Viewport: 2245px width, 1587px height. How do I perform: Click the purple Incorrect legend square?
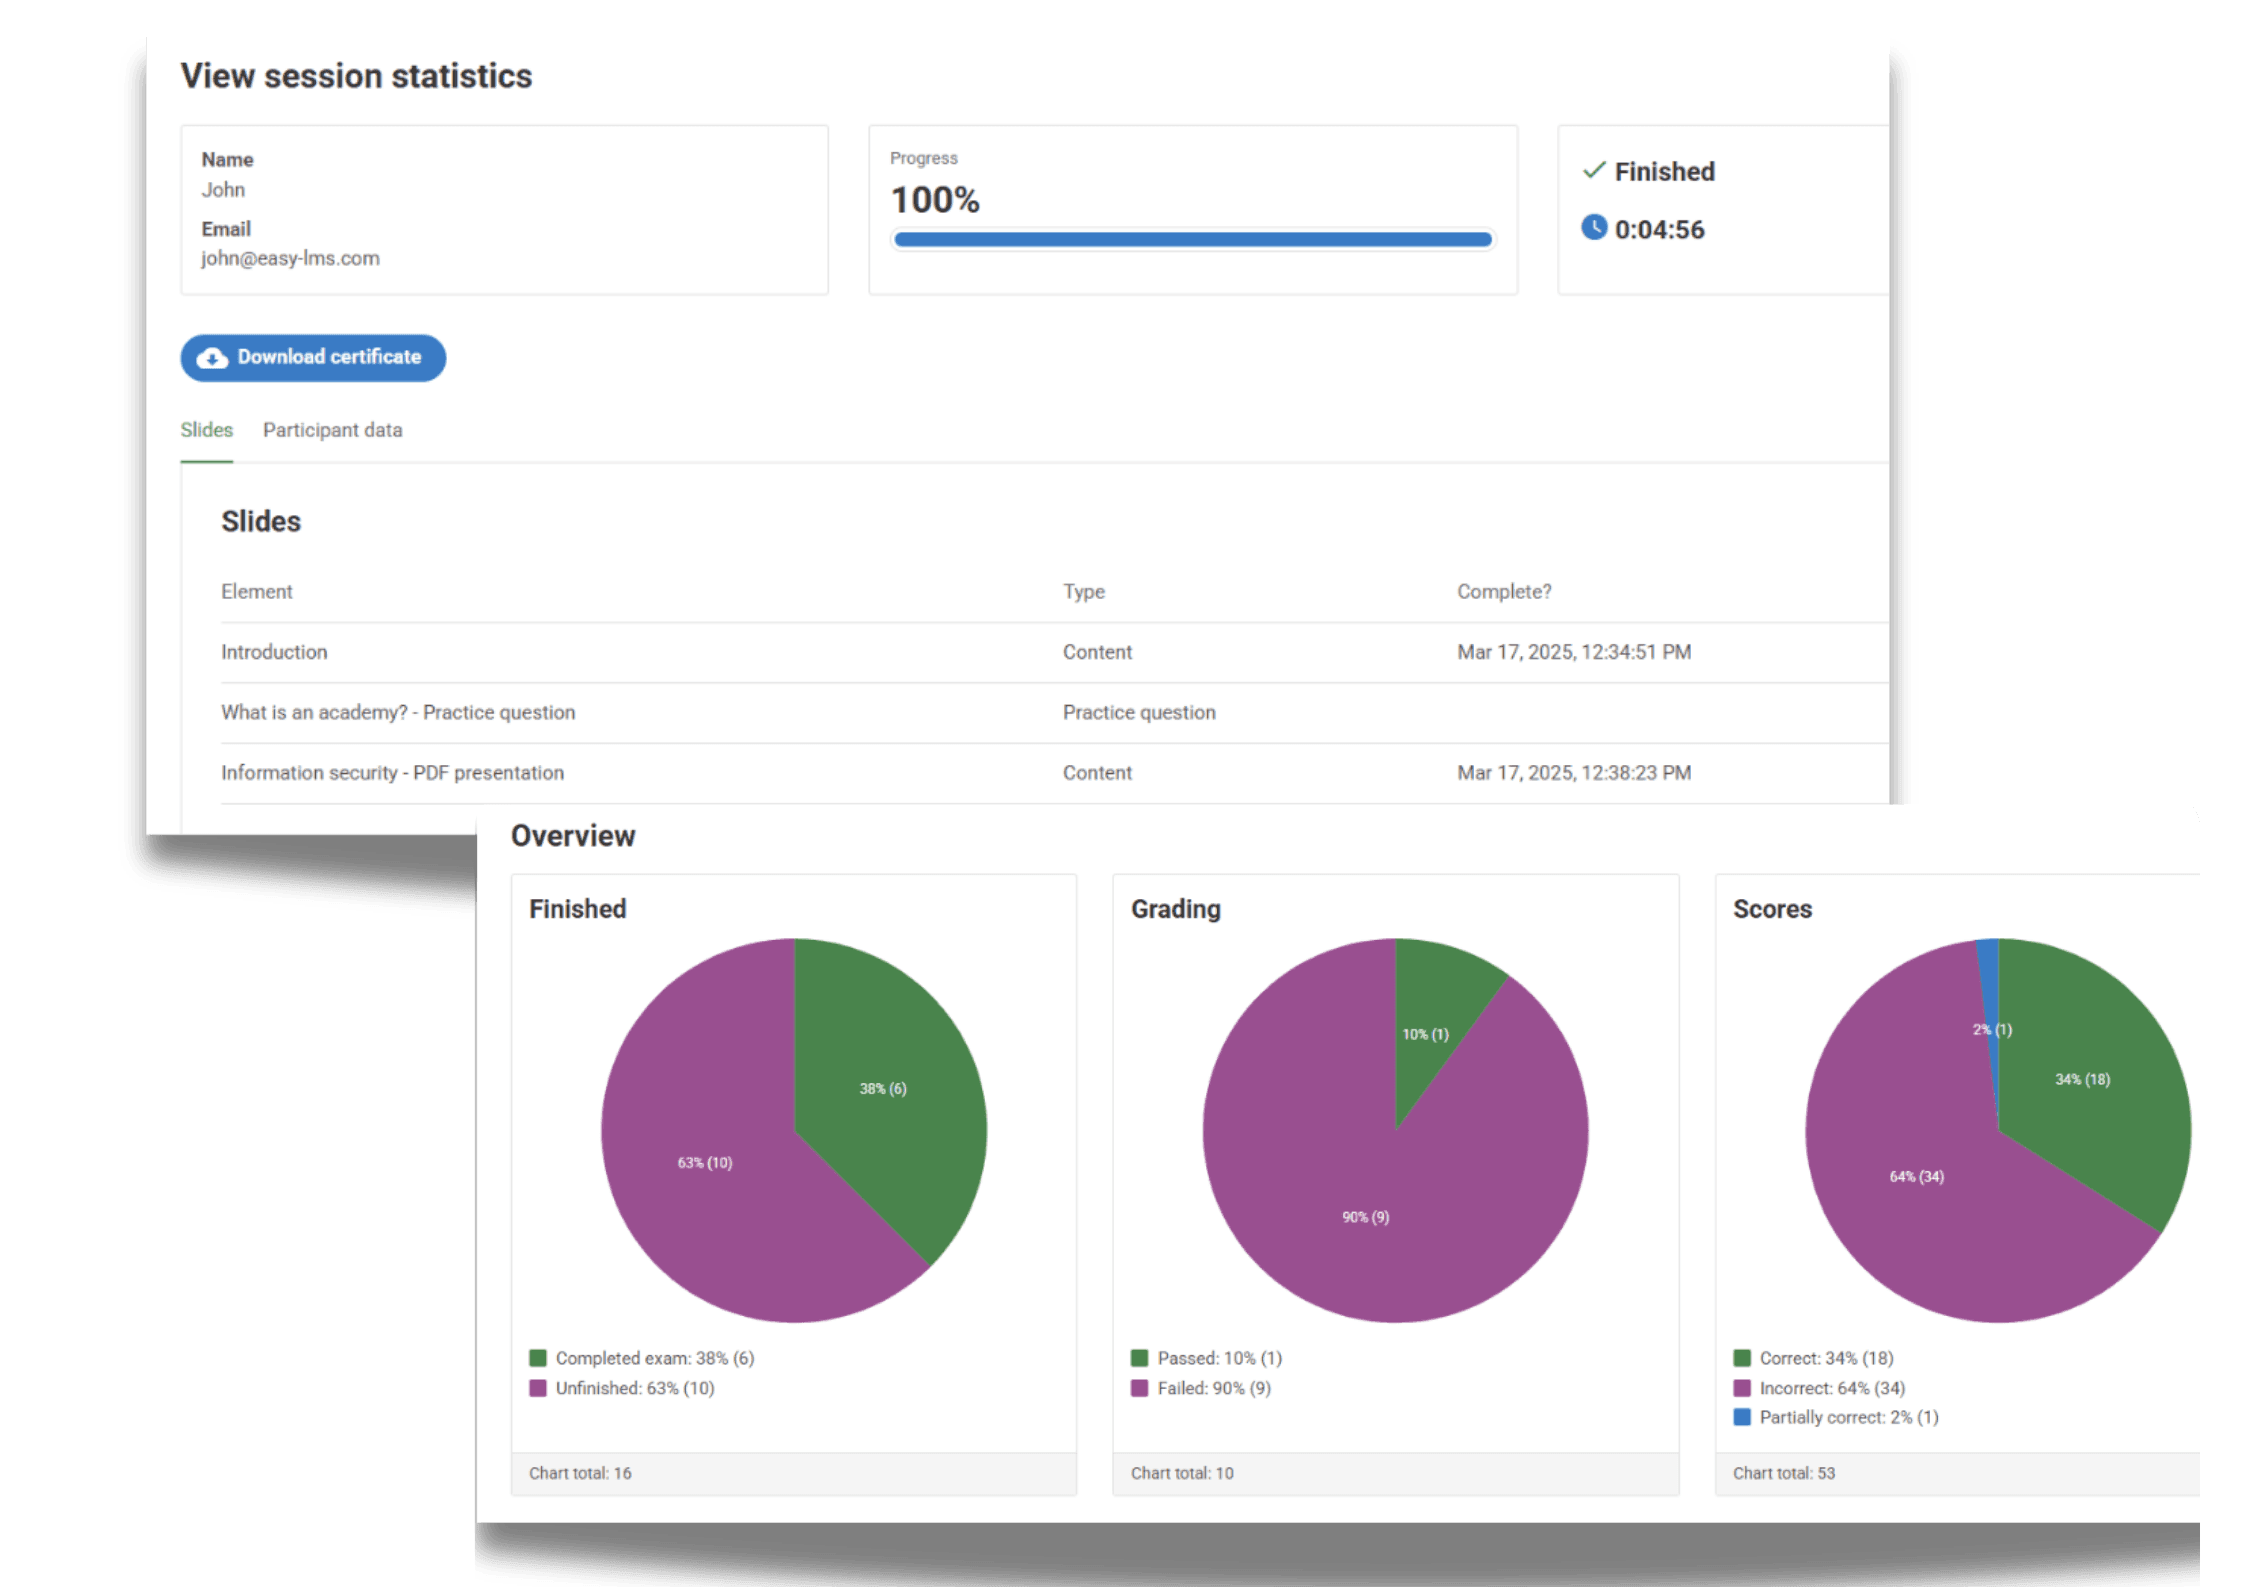pos(1742,1388)
